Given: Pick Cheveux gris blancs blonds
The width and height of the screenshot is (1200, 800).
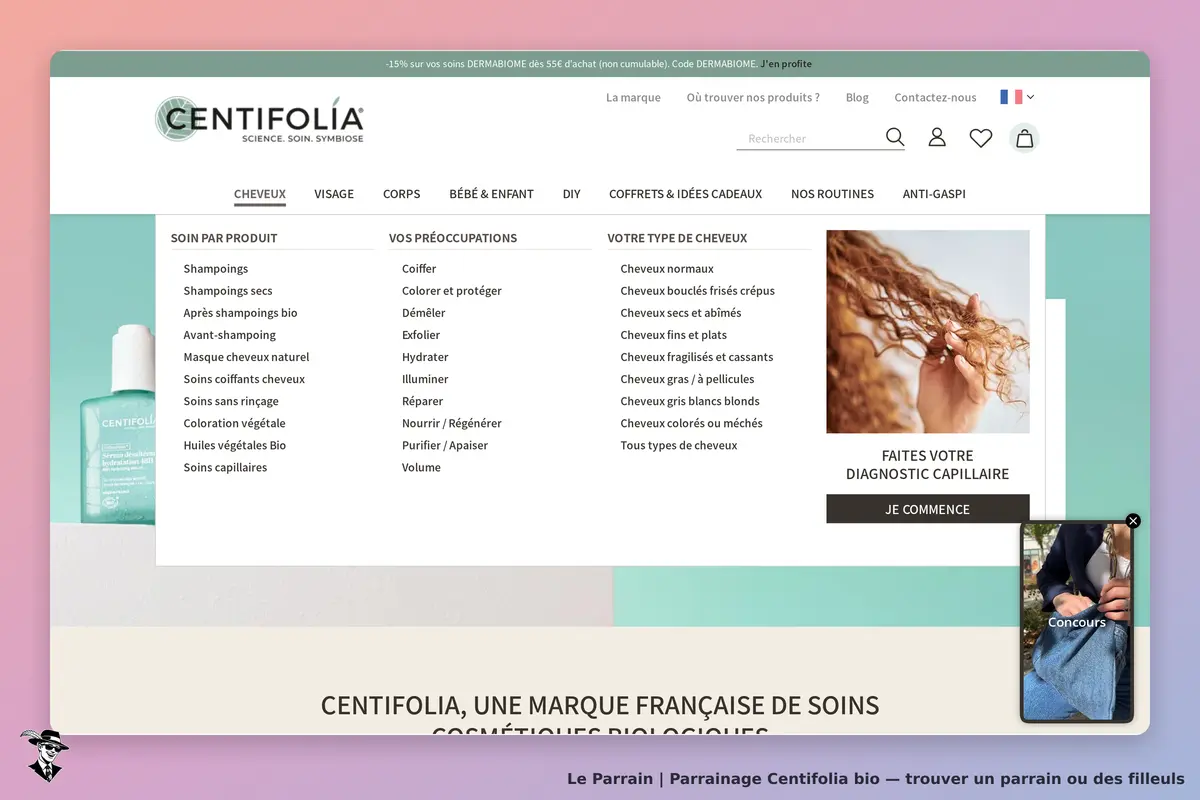Looking at the screenshot, I should click(690, 401).
